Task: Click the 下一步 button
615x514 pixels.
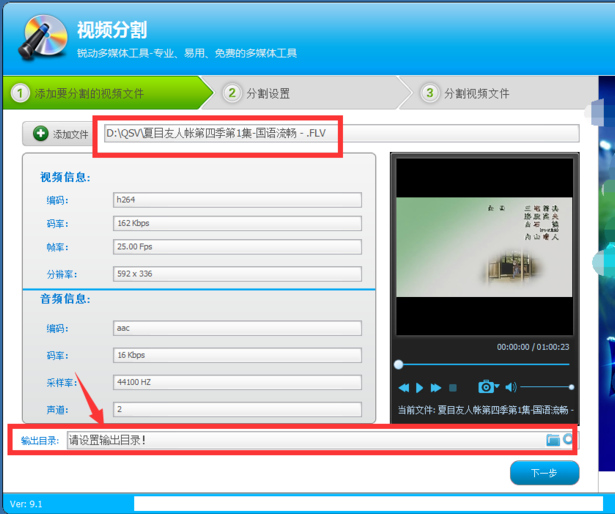Action: [x=544, y=473]
